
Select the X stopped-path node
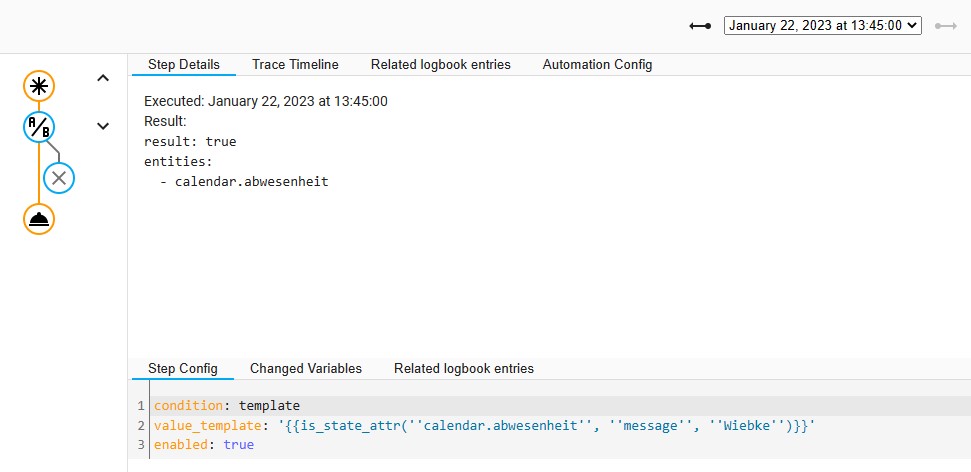(59, 178)
